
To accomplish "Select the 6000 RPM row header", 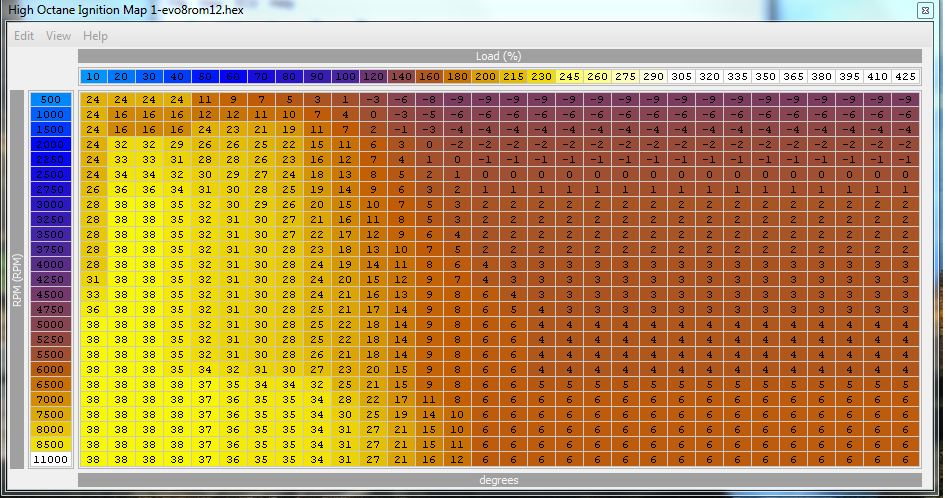I will [x=51, y=370].
